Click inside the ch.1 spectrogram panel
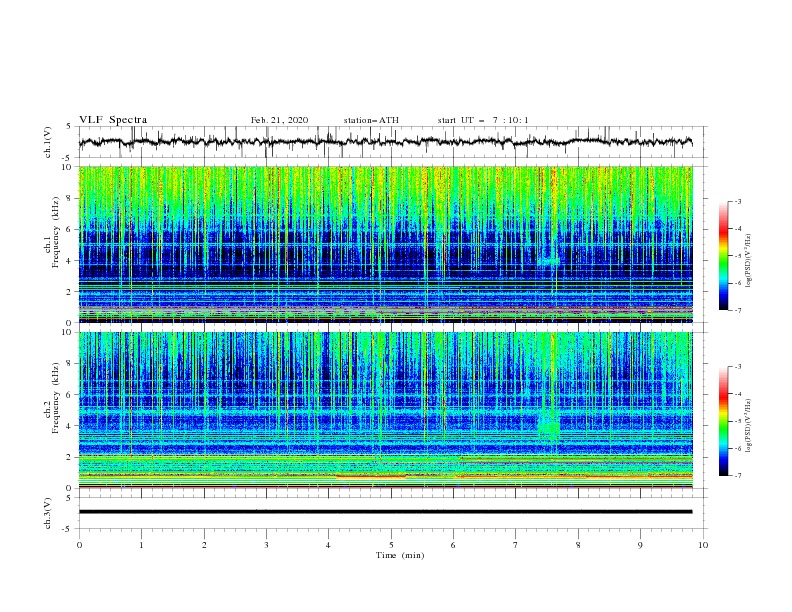This screenshot has width=792, height=612. 386,244
